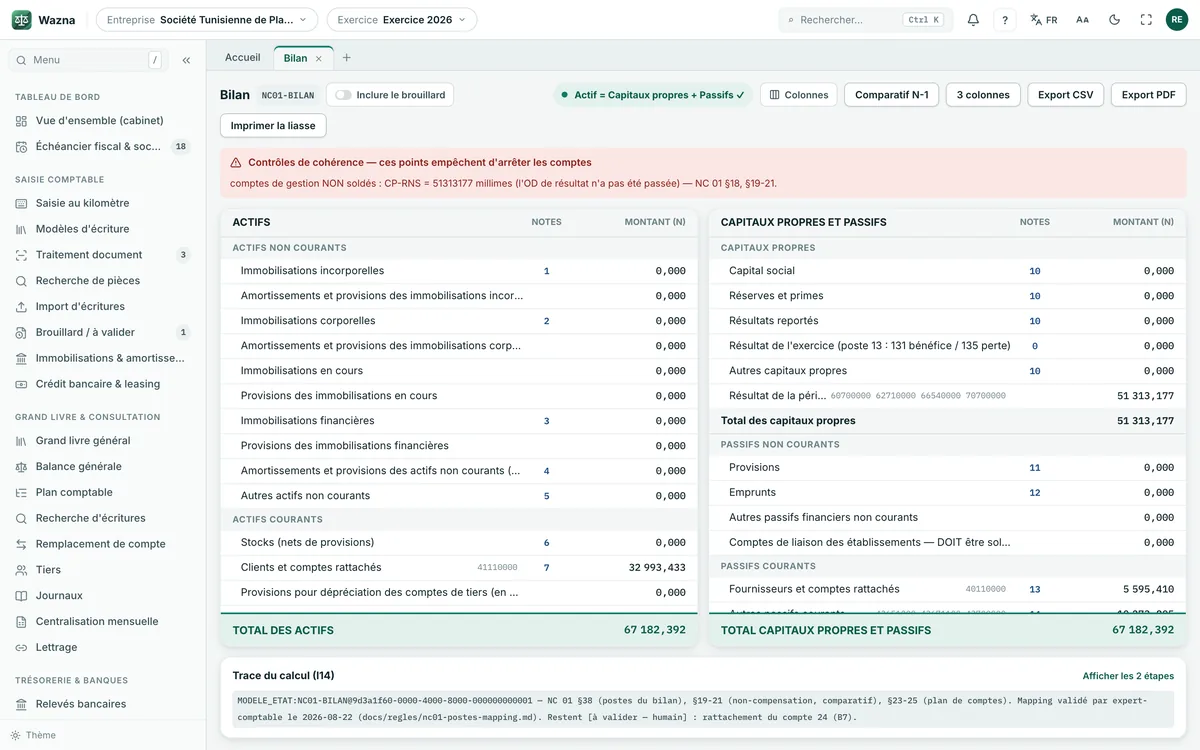Open the Entreprise selector dropdown
Image resolution: width=1200 pixels, height=750 pixels.
click(x=207, y=20)
